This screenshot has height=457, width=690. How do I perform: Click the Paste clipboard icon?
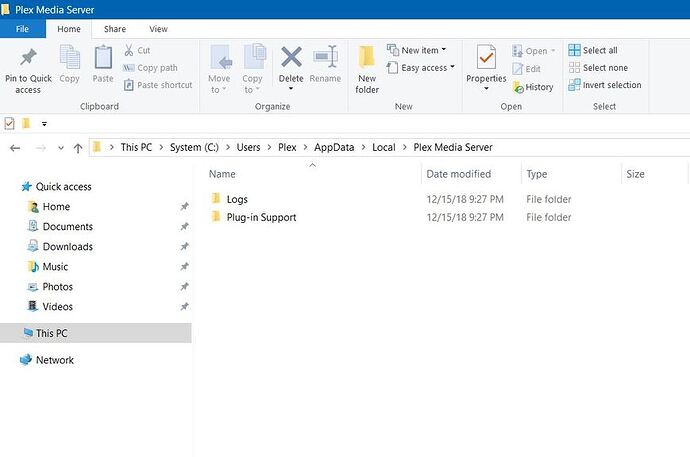click(x=103, y=58)
